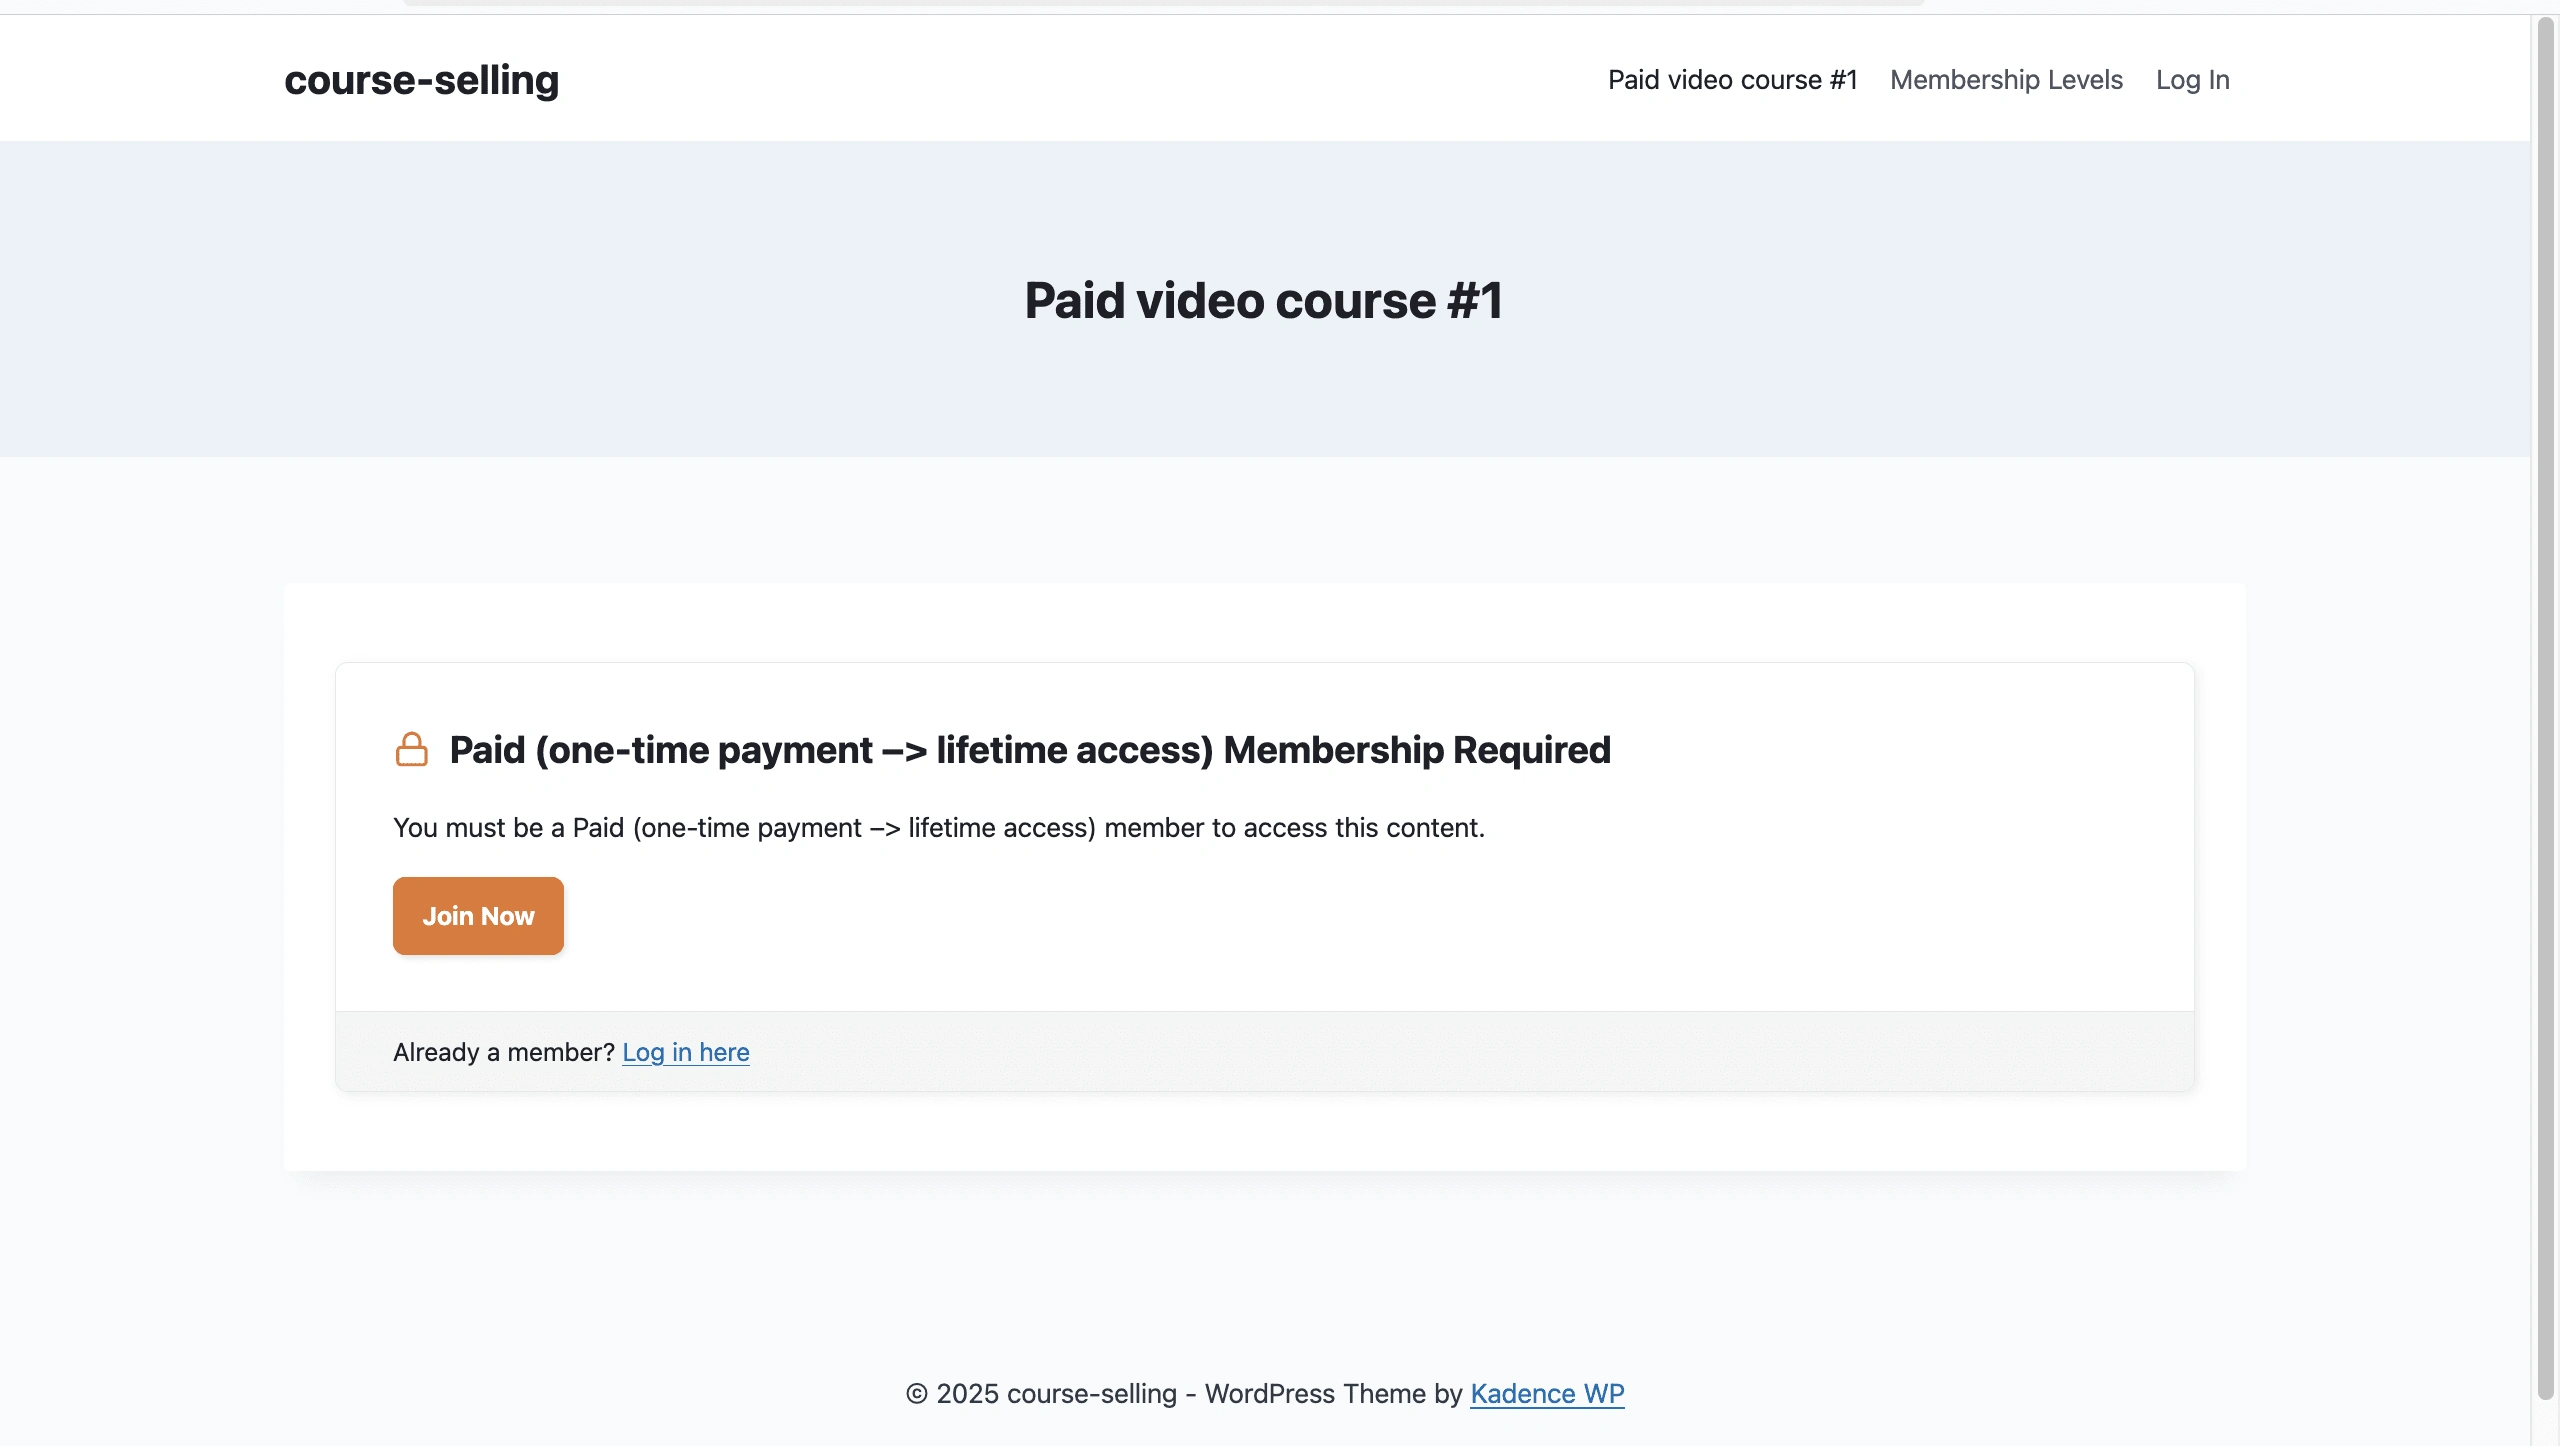Go to Membership Levels in navigation

(x=2006, y=80)
